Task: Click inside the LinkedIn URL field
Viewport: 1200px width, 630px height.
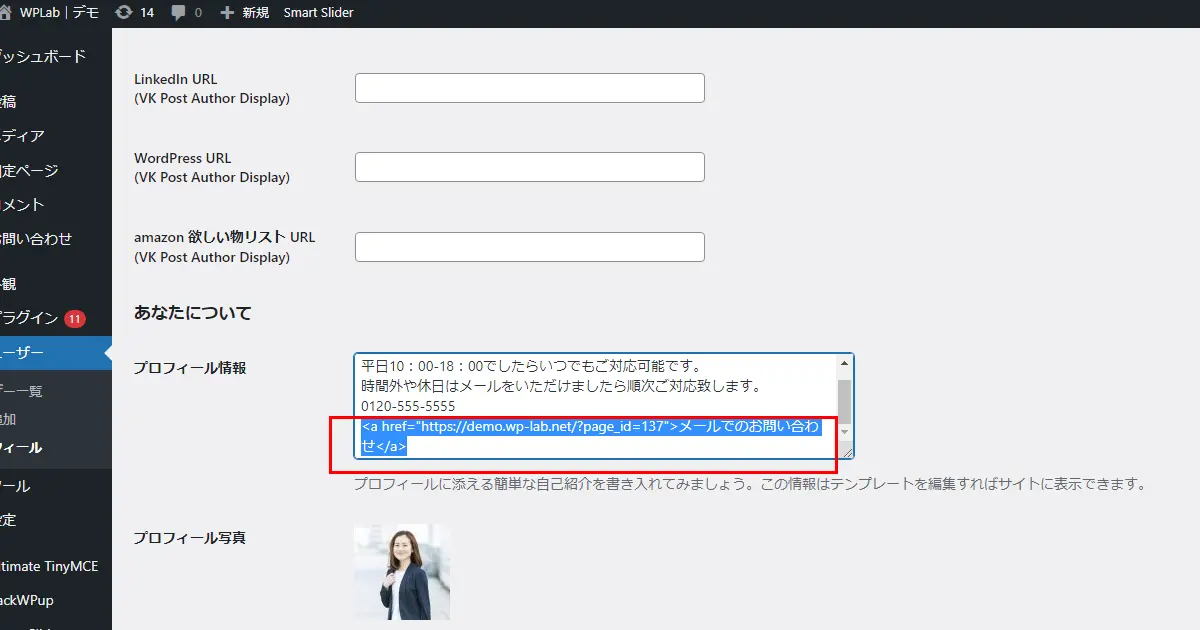Action: [x=529, y=87]
